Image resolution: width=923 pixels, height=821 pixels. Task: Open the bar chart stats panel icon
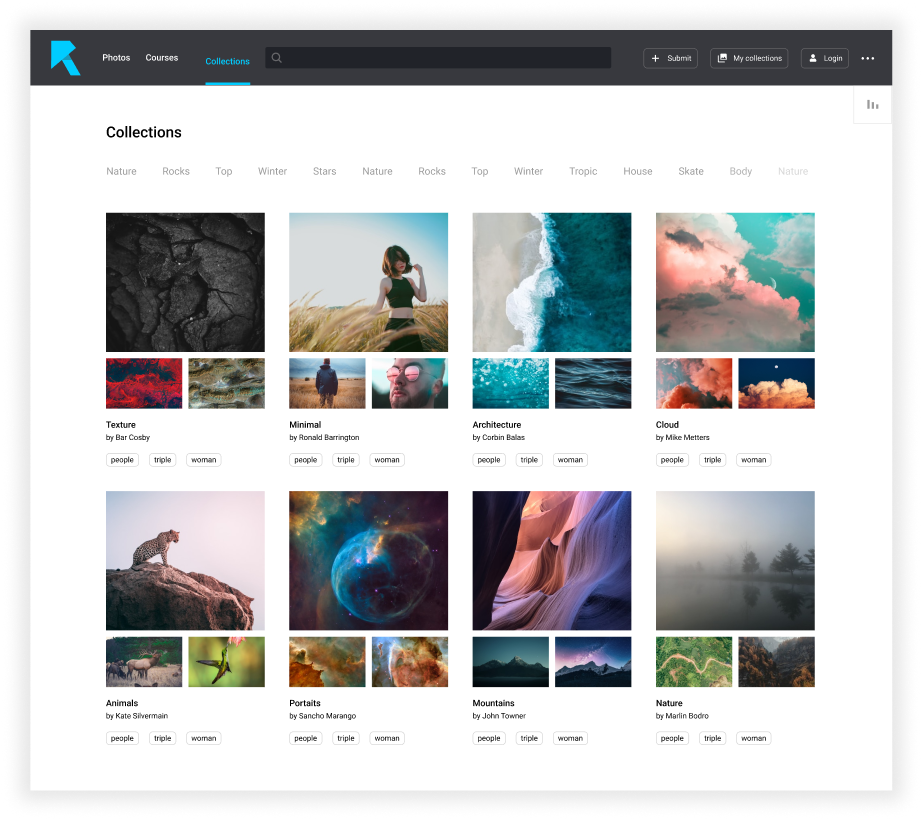tap(872, 104)
